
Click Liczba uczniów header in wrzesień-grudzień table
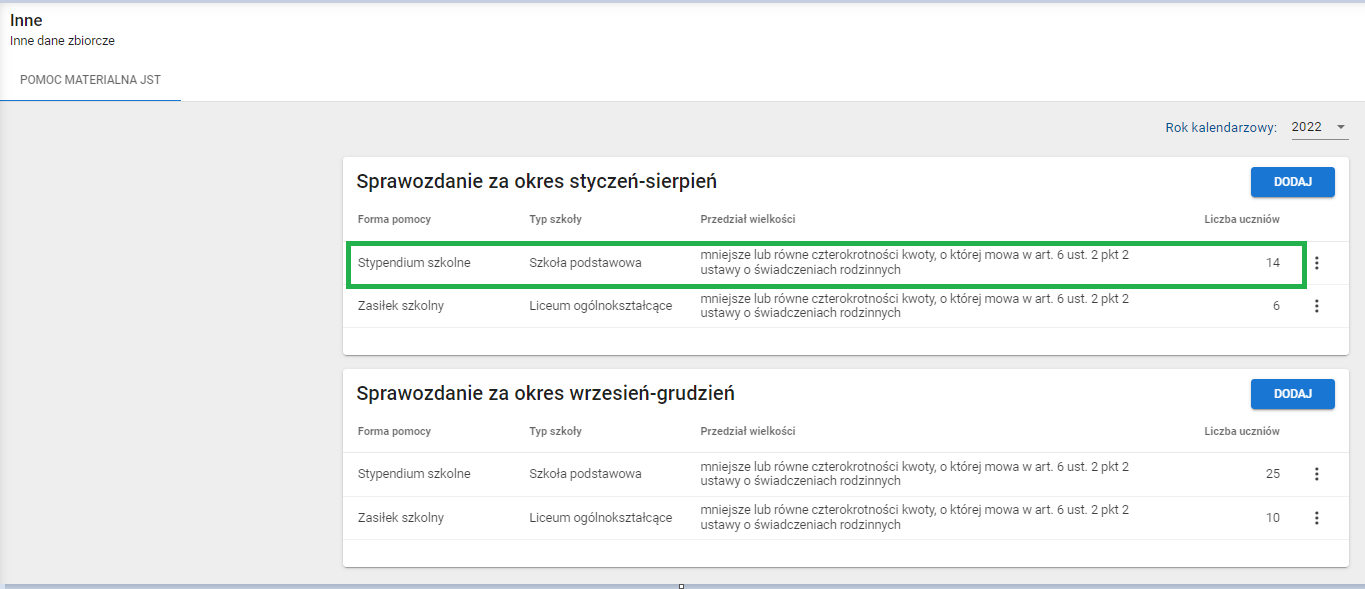(1241, 431)
